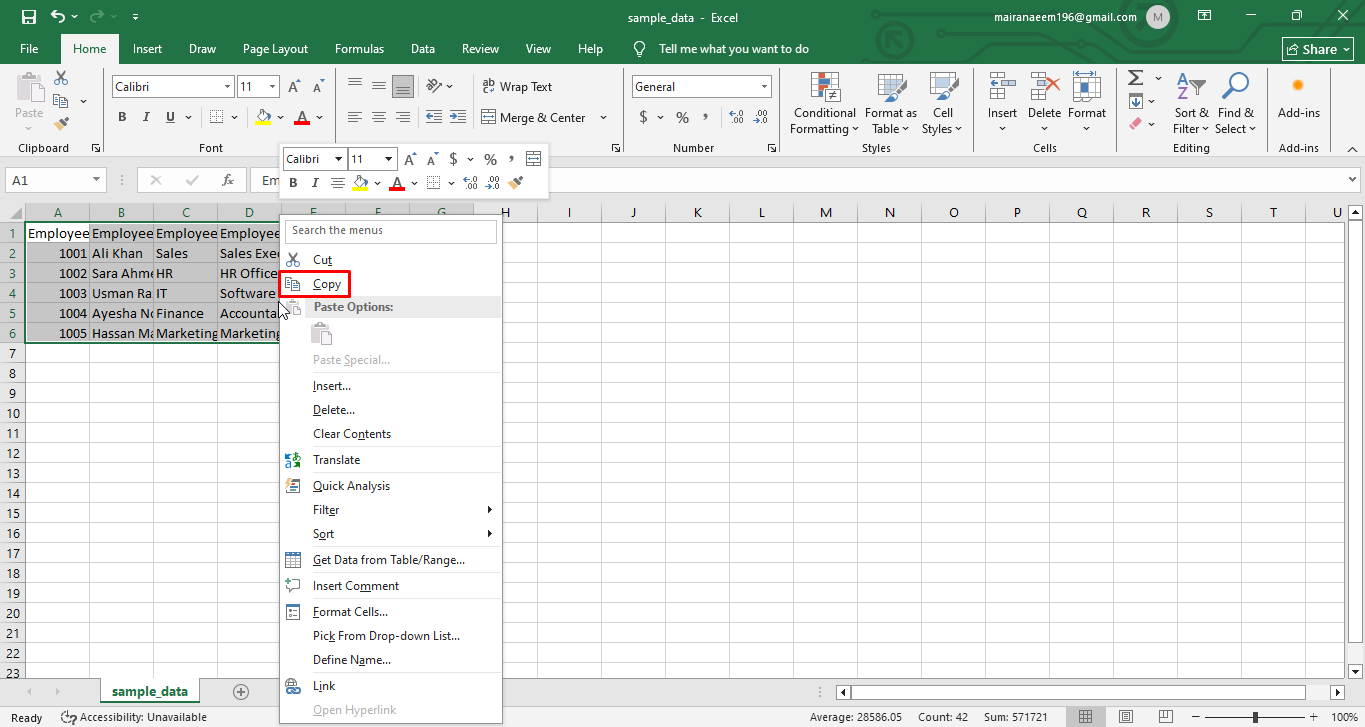Click the zoom in plus button
This screenshot has width=1365, height=727.
point(1313,717)
